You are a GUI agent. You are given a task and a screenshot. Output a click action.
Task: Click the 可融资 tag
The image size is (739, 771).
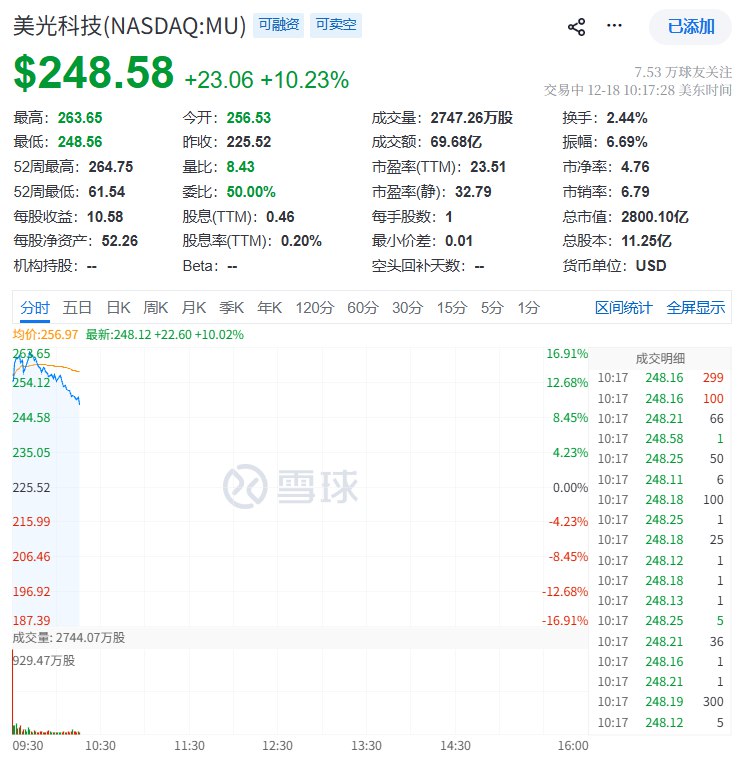[279, 25]
